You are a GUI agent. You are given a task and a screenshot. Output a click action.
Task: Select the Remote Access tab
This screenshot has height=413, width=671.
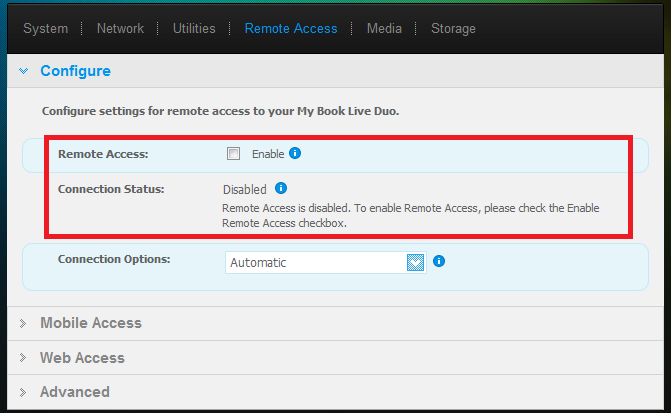point(291,28)
